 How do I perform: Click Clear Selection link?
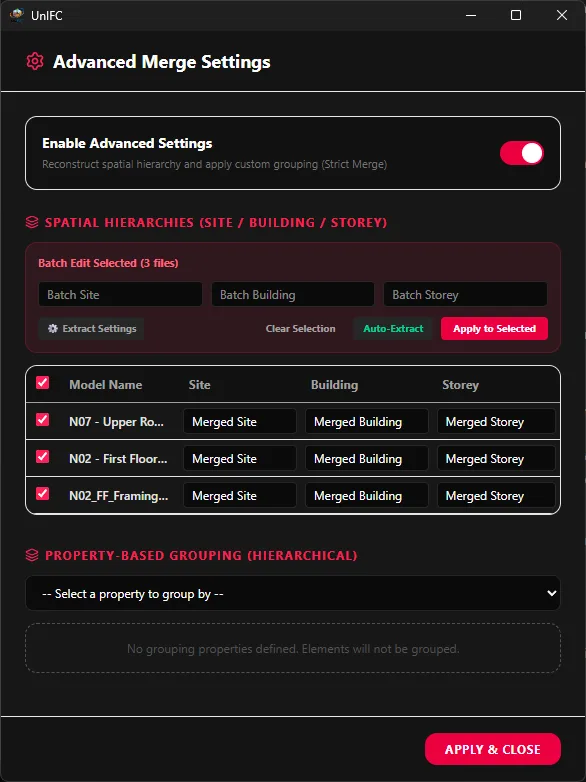click(x=300, y=329)
